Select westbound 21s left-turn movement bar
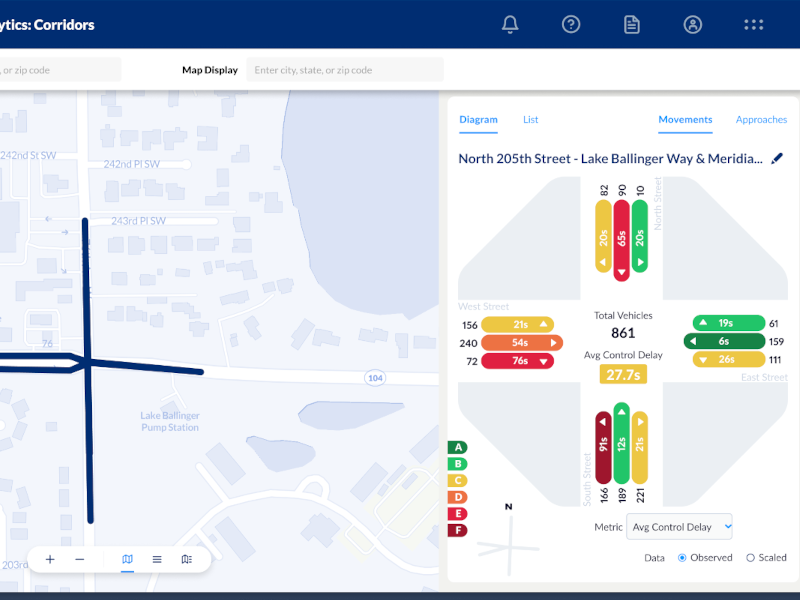The image size is (800, 600). [x=517, y=324]
